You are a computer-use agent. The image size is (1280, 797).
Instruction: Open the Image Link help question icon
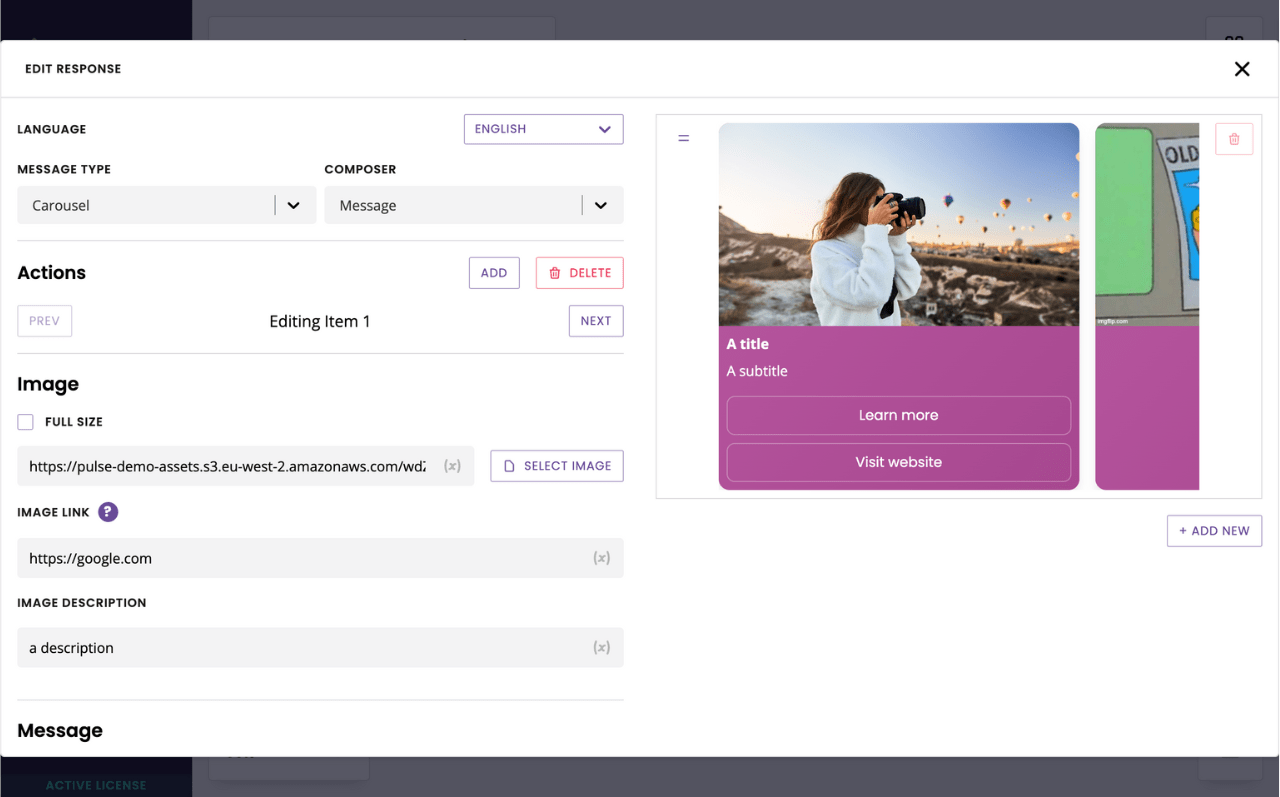click(x=108, y=512)
